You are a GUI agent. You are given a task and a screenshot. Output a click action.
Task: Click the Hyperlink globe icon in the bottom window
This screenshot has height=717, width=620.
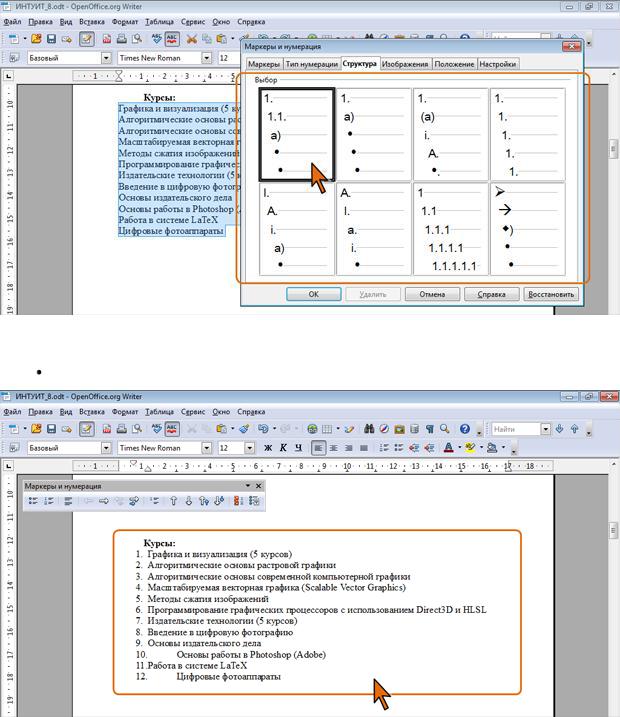click(312, 429)
